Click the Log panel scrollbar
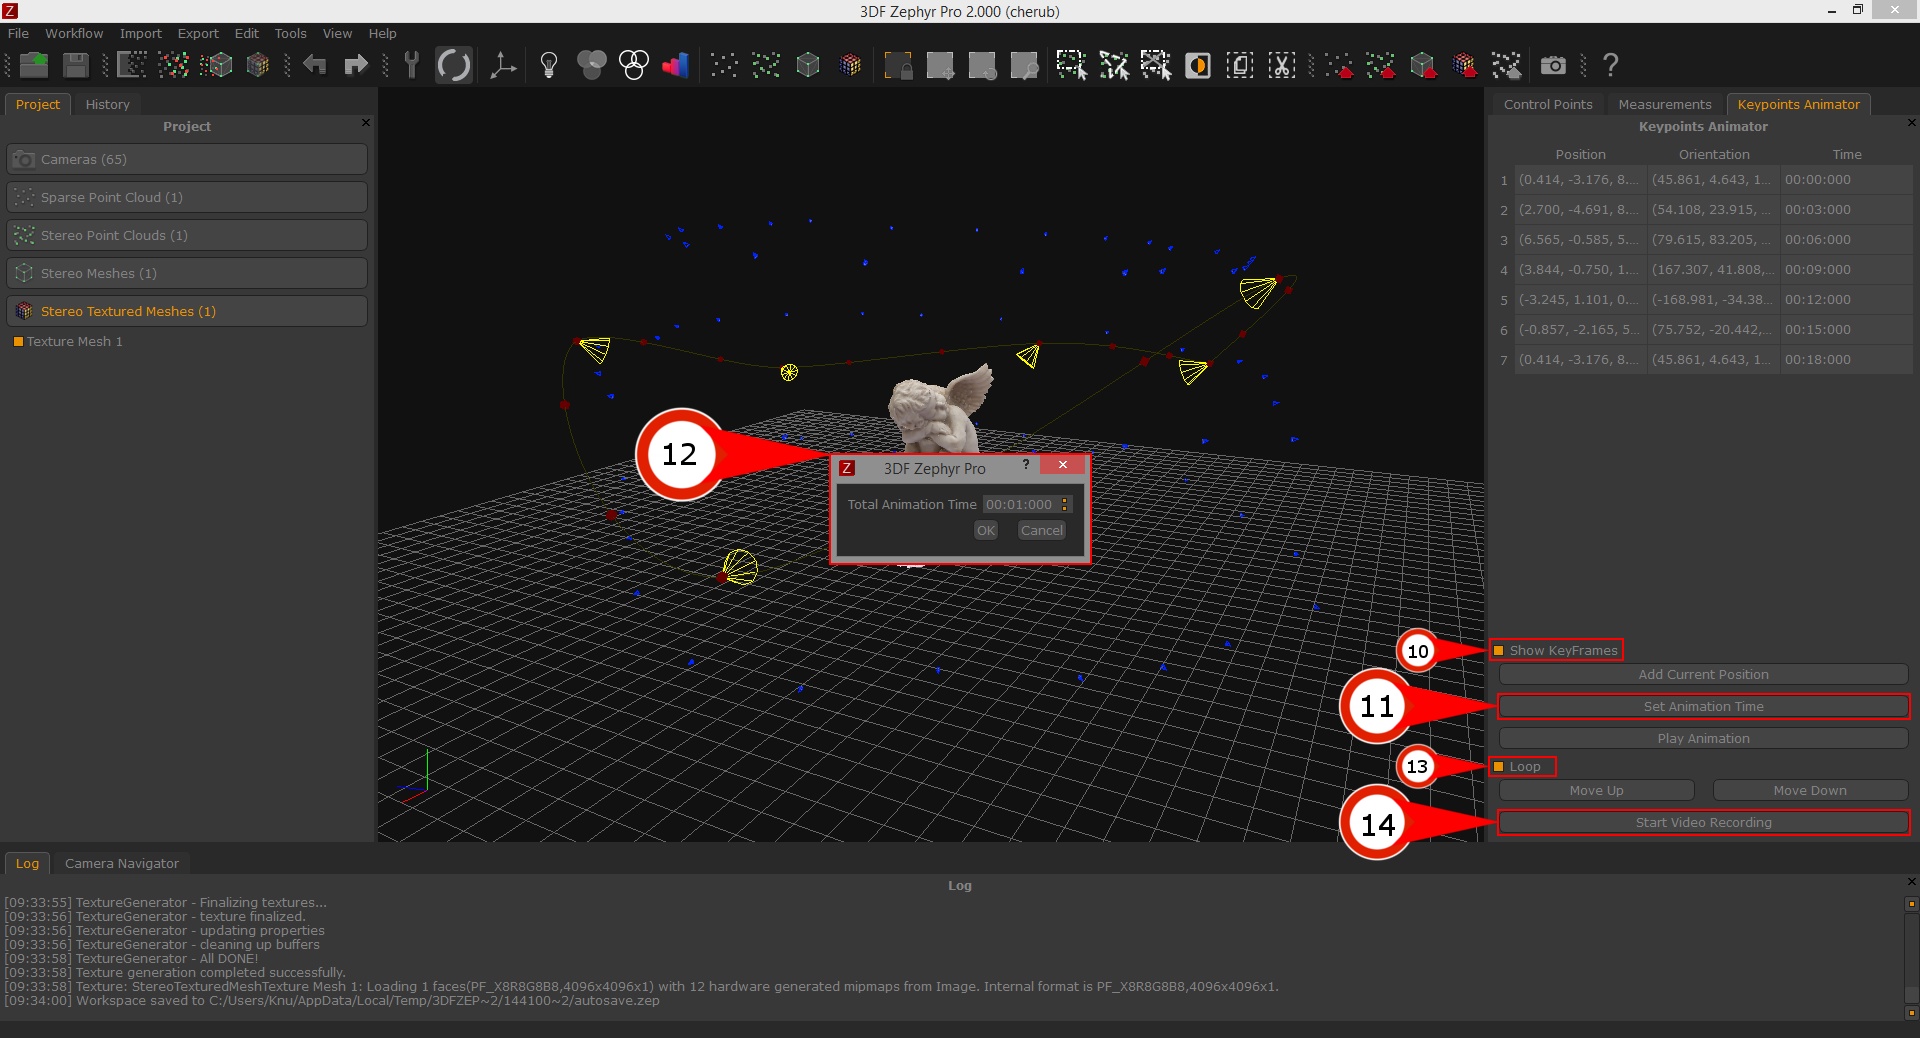The image size is (1920, 1038). (1912, 957)
